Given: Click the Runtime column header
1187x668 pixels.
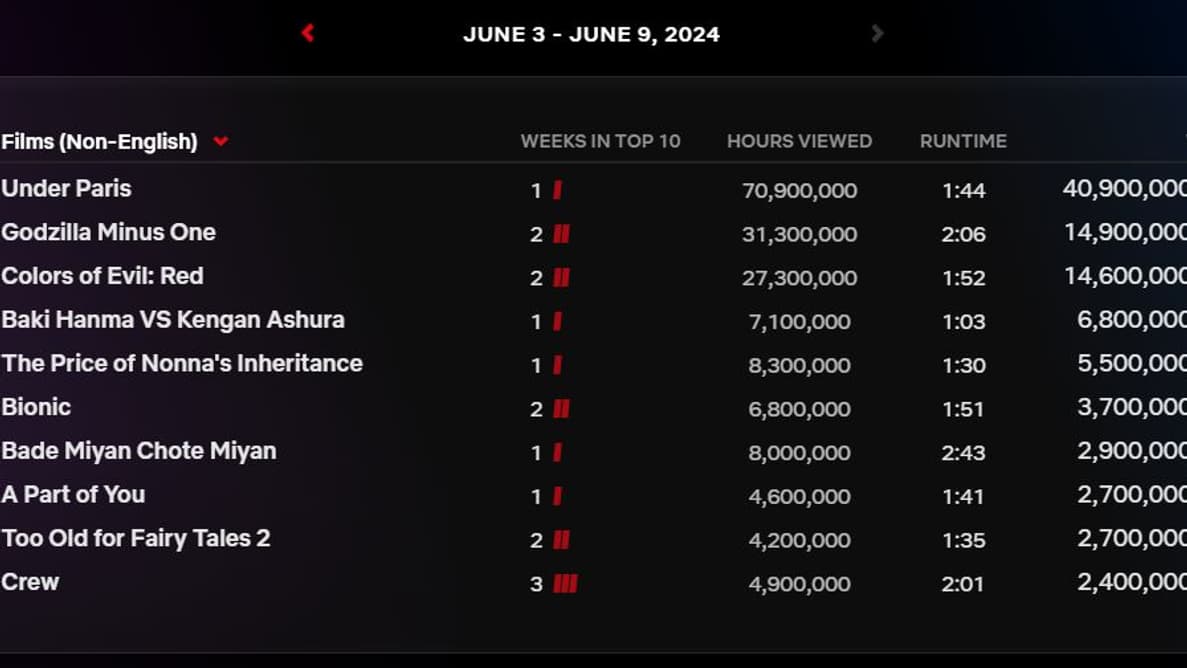Looking at the screenshot, I should point(963,142).
